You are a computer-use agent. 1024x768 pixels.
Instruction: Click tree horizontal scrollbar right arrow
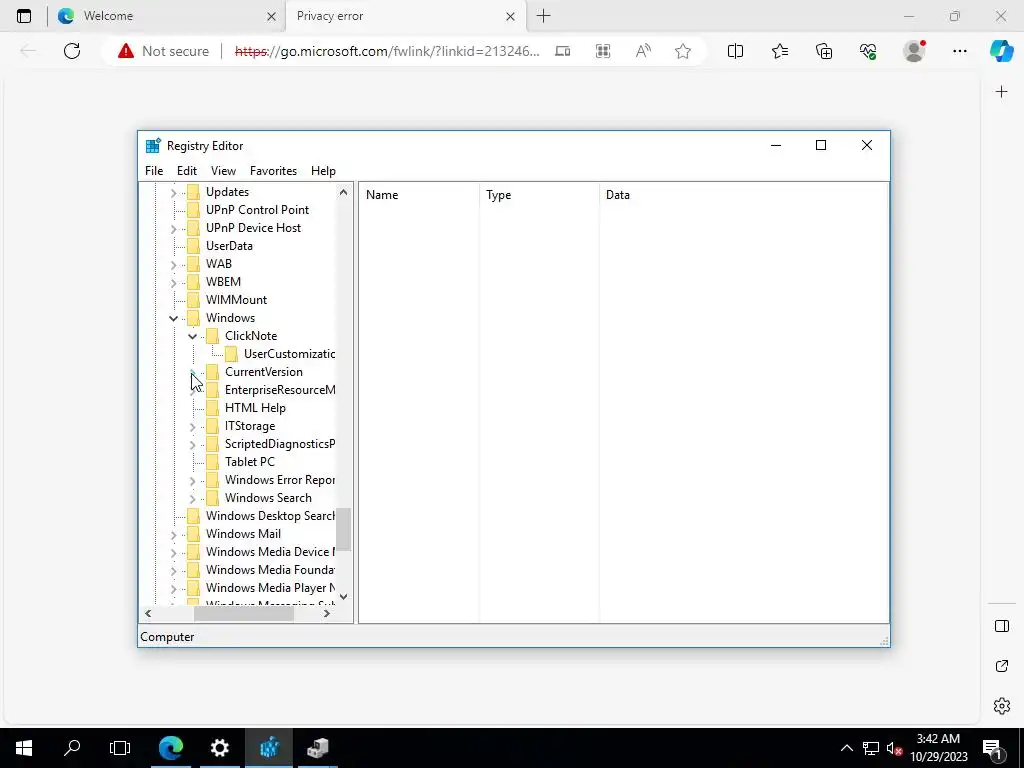pyautogui.click(x=327, y=613)
